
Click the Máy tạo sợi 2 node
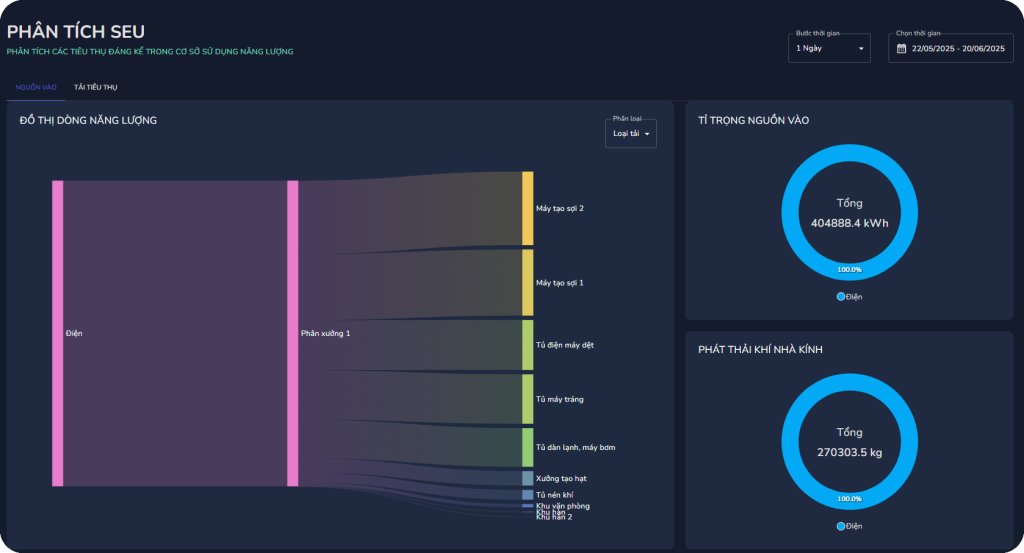point(528,208)
